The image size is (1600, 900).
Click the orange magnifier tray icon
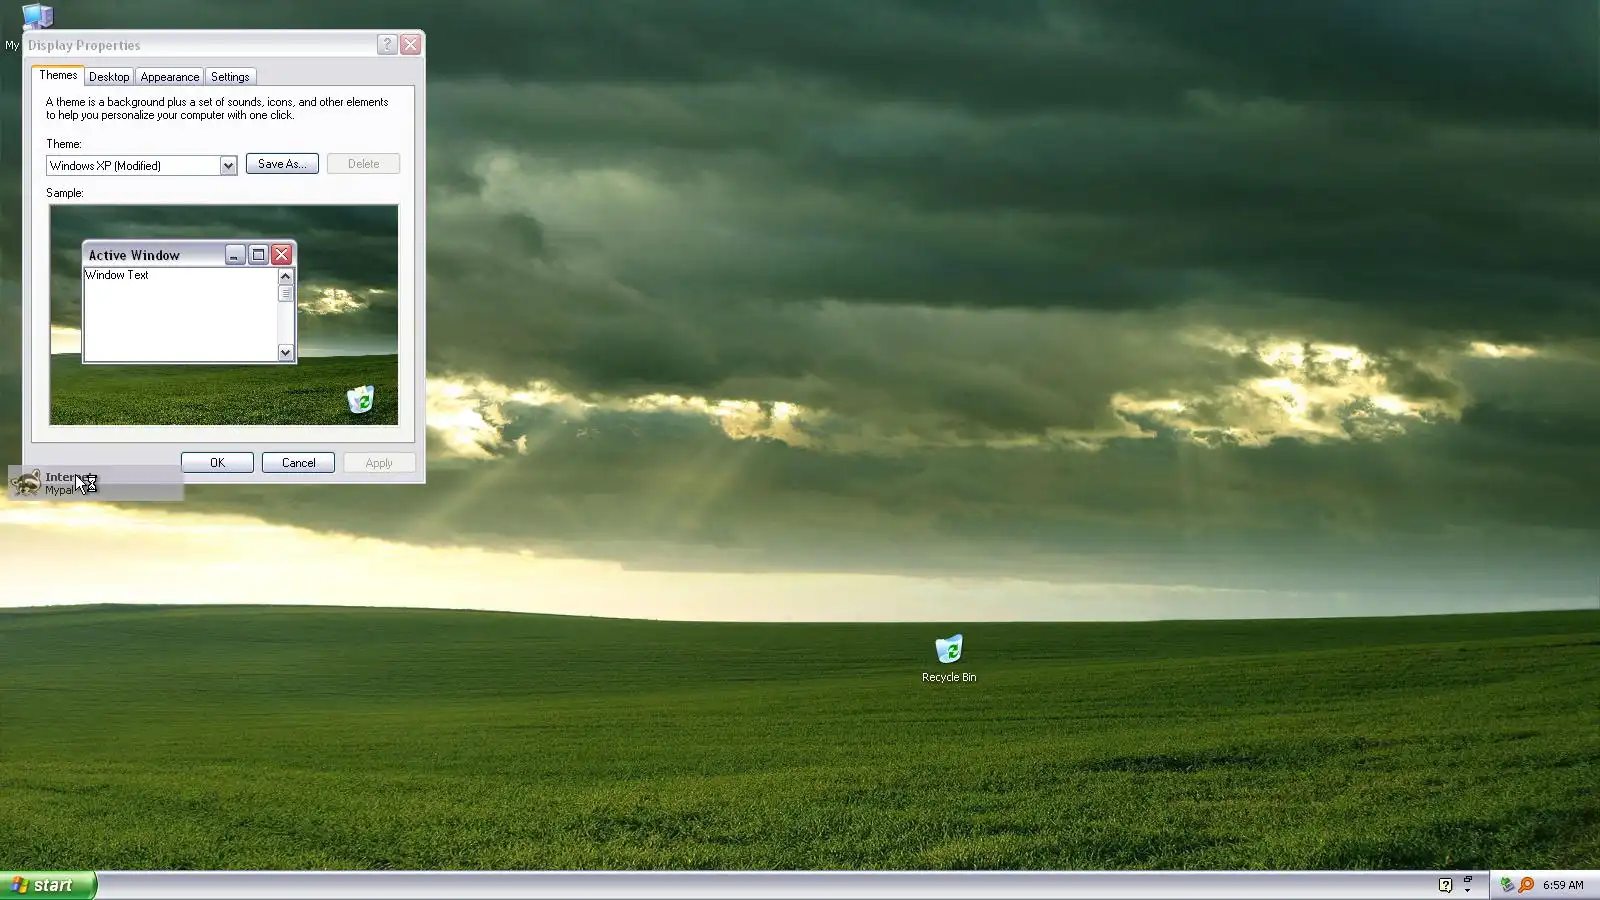click(x=1526, y=885)
